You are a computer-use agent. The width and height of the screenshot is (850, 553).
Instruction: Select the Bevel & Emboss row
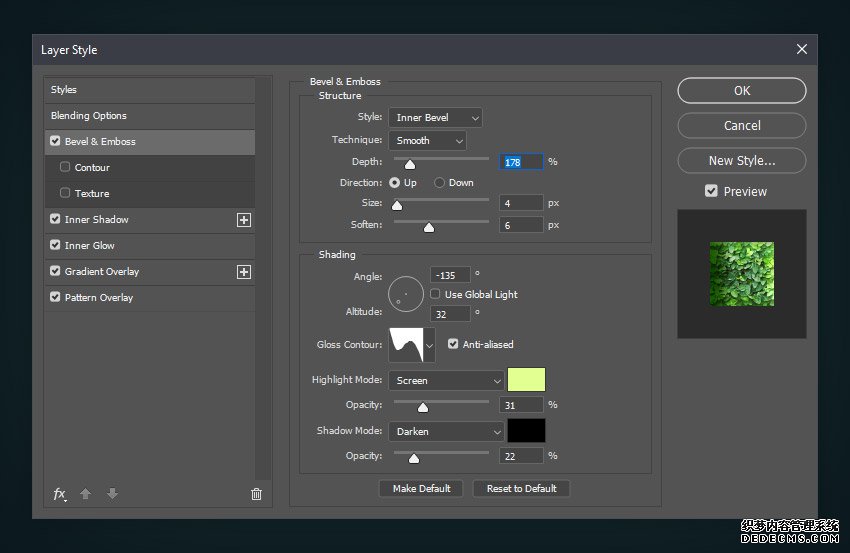(150, 142)
